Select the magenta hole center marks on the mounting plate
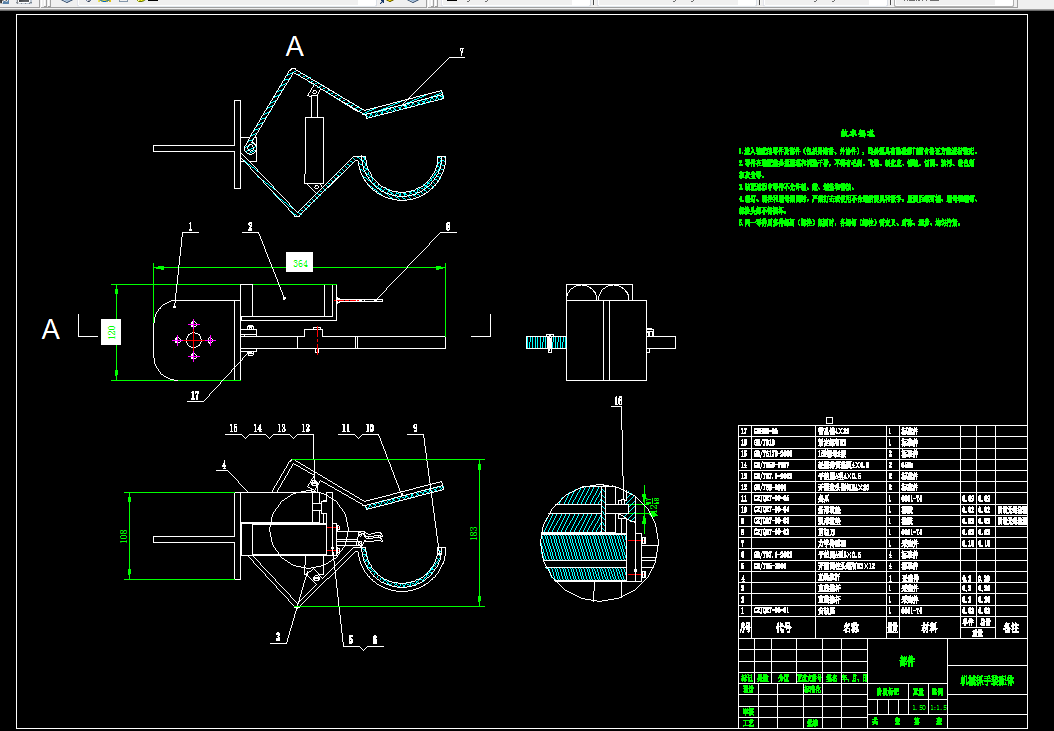The height and width of the screenshot is (731, 1054). tap(194, 340)
